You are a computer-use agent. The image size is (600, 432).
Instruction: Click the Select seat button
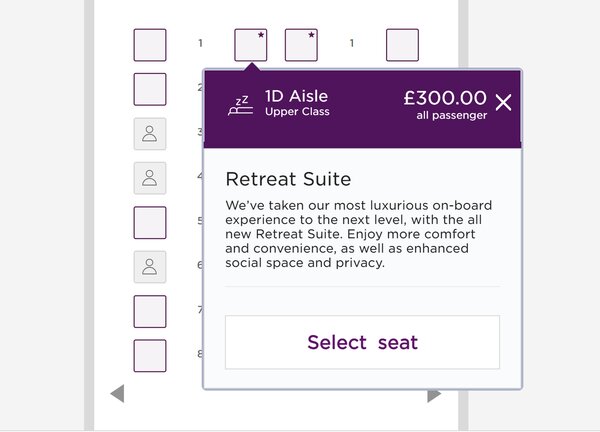362,342
